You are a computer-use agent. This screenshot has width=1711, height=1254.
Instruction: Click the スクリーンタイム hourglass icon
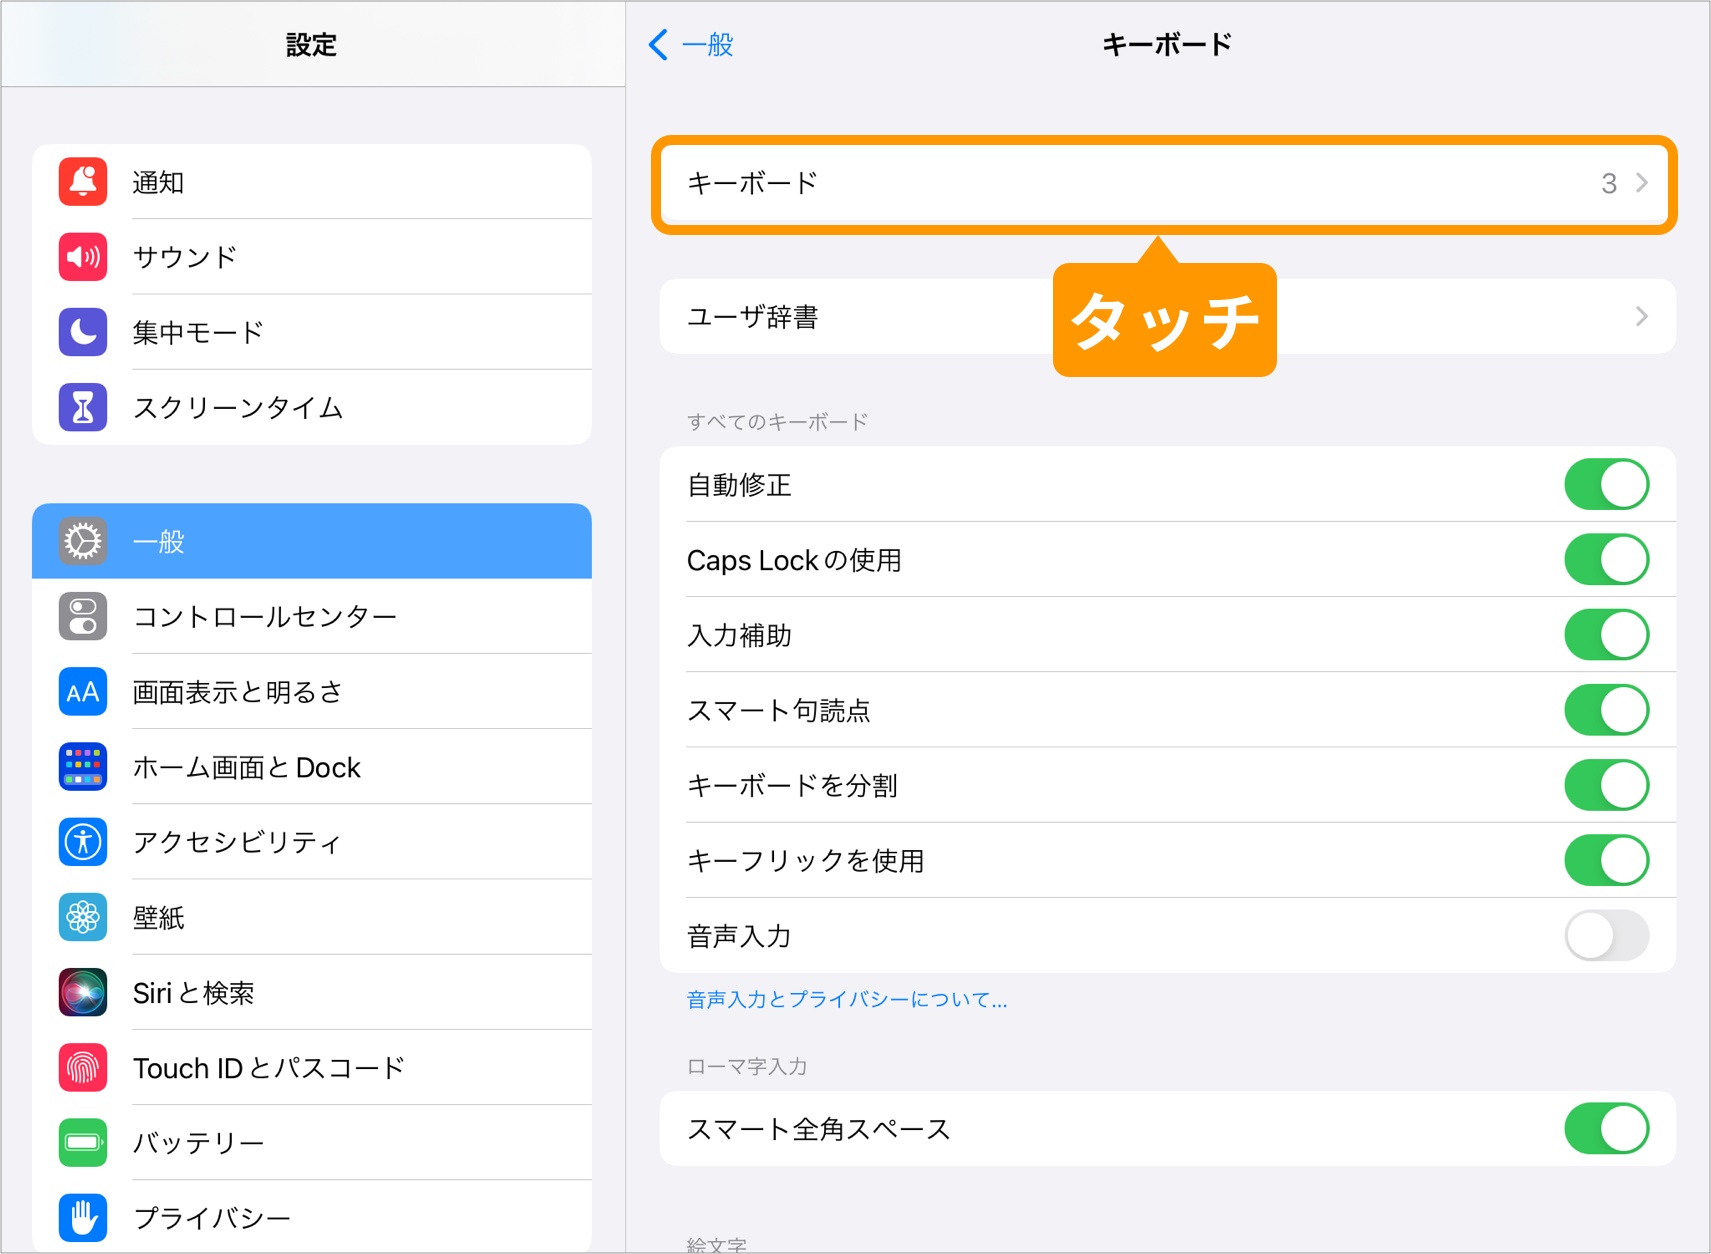82,406
